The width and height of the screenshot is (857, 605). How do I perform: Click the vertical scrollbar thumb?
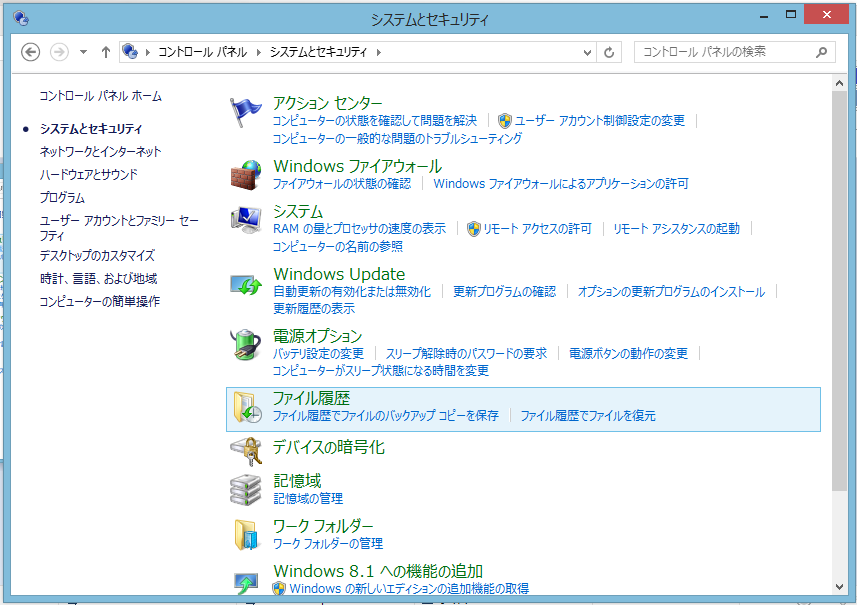coord(840,291)
